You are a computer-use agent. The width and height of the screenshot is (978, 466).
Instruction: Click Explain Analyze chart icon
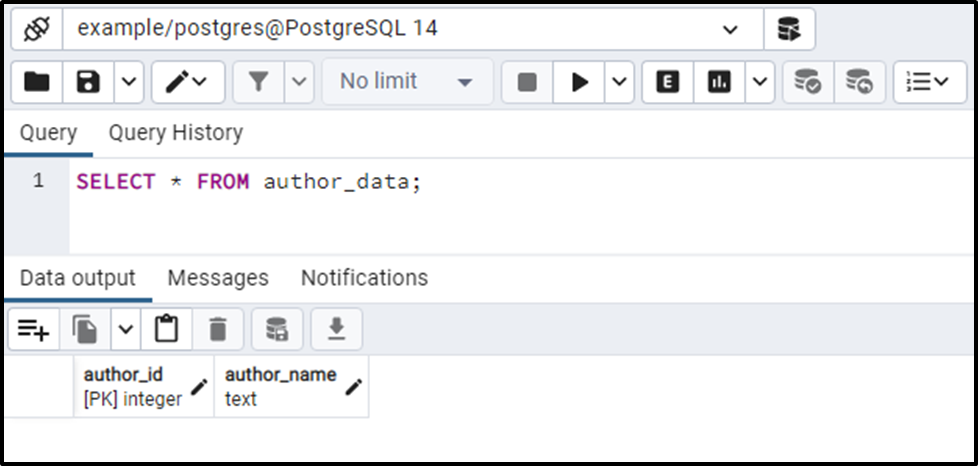pos(719,82)
